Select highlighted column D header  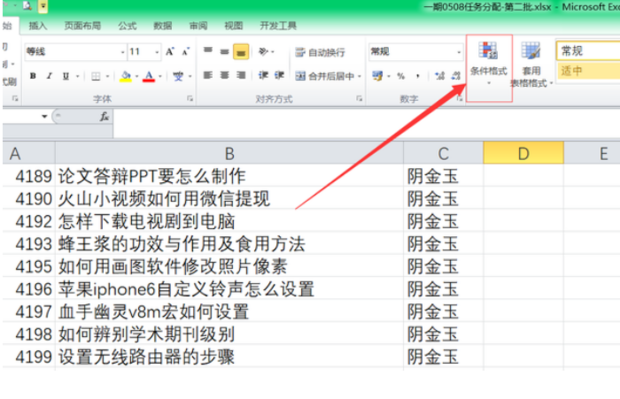[523, 153]
